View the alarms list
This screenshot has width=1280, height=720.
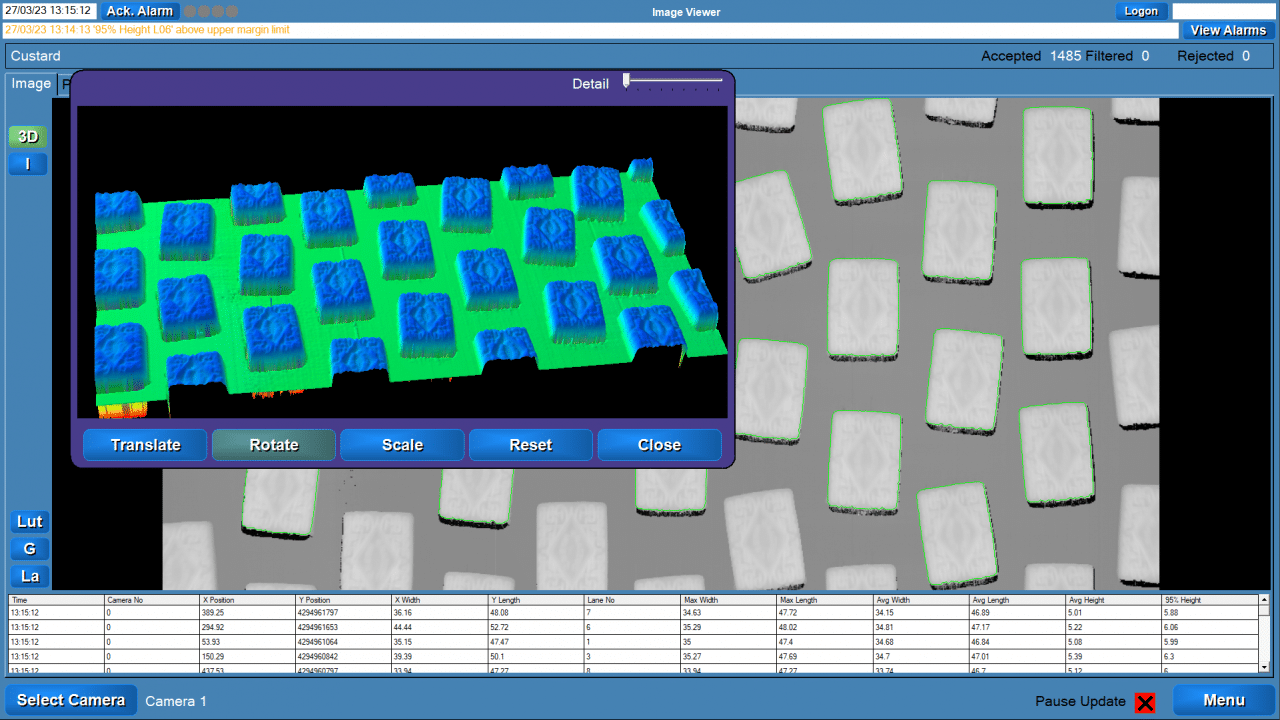tap(1228, 30)
